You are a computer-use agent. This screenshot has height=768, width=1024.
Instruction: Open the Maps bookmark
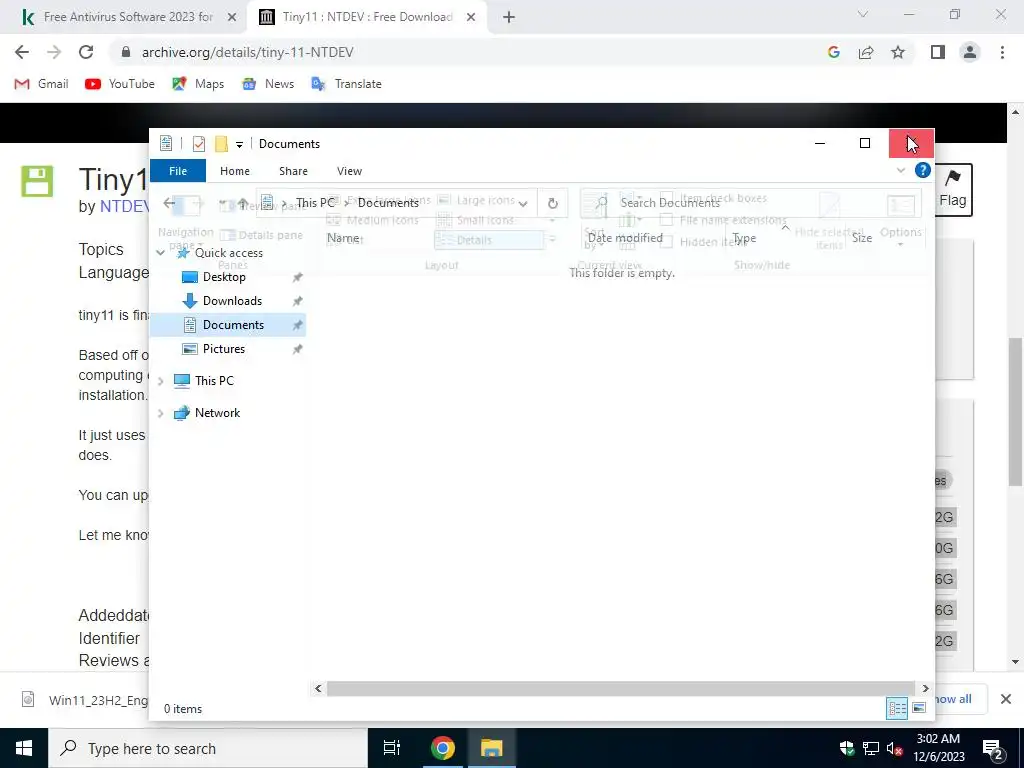coord(198,84)
